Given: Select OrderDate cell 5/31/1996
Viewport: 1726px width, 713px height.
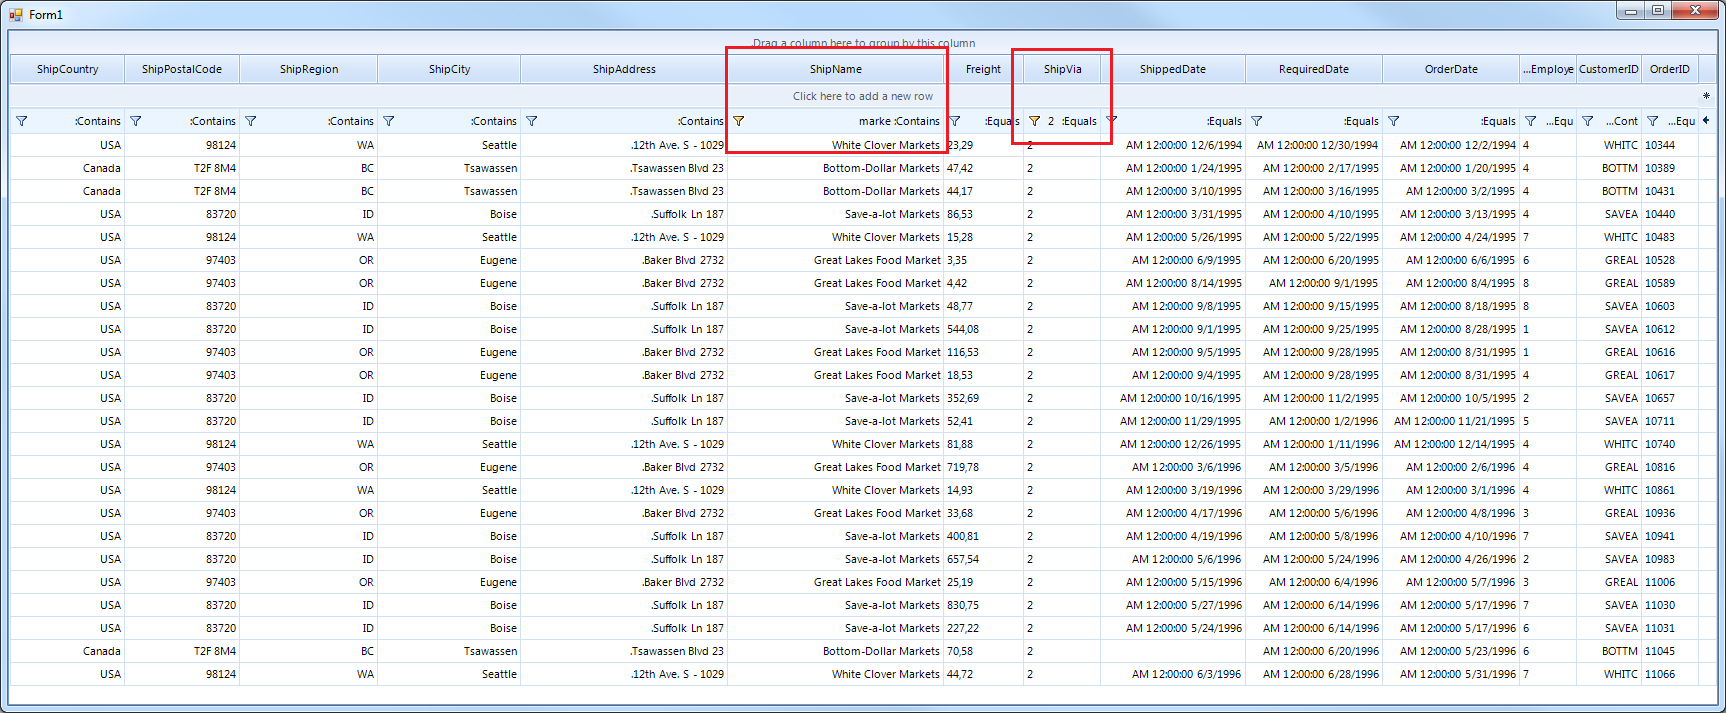Looking at the screenshot, I should point(1451,674).
